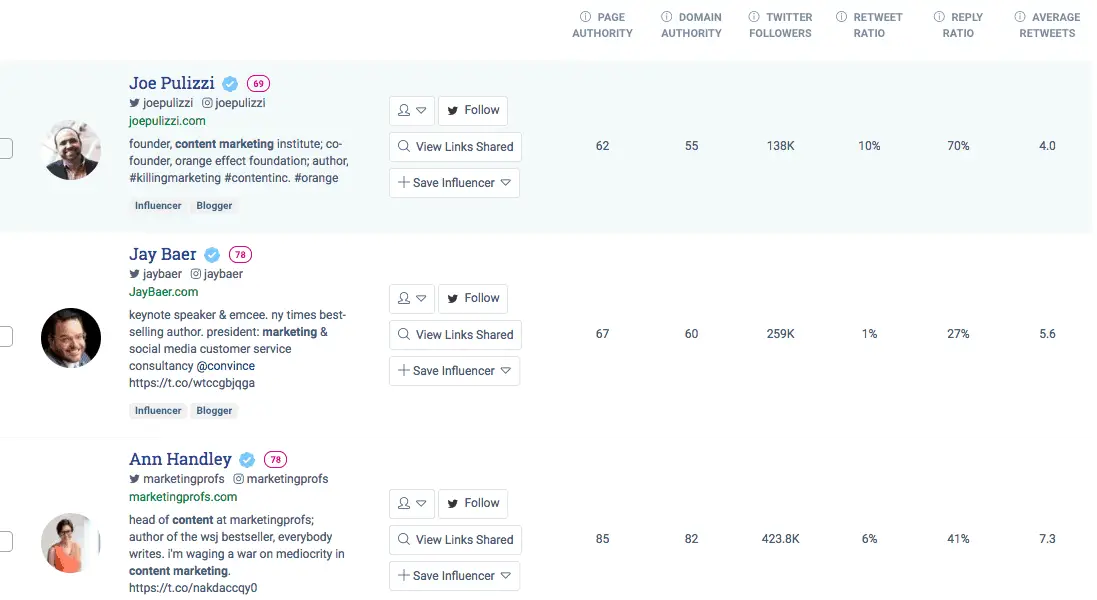Click Influencer tag under Joe Pulizzi
Image resolution: width=1097 pixels, height=600 pixels.
[x=158, y=206]
